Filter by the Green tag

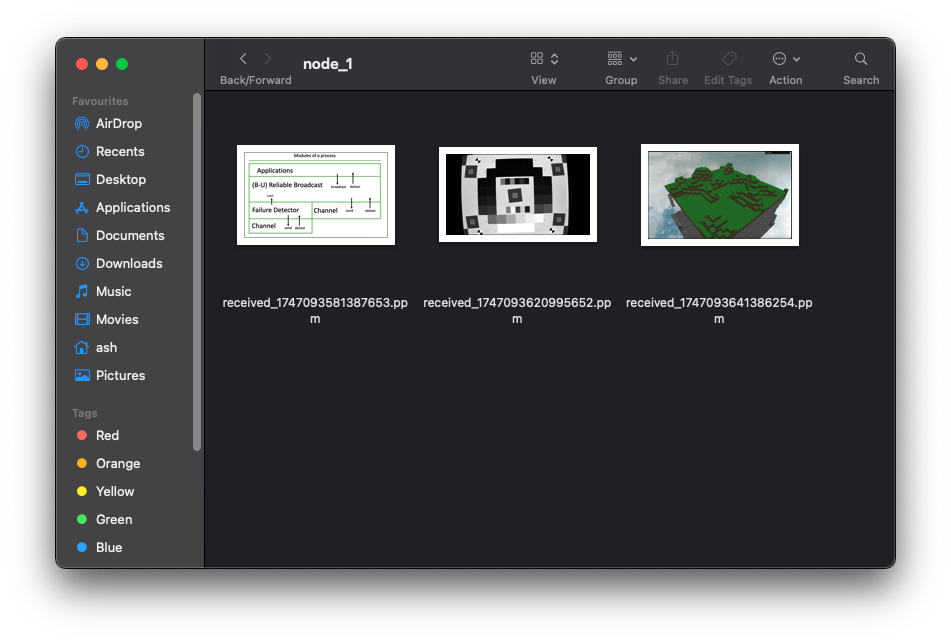113,520
